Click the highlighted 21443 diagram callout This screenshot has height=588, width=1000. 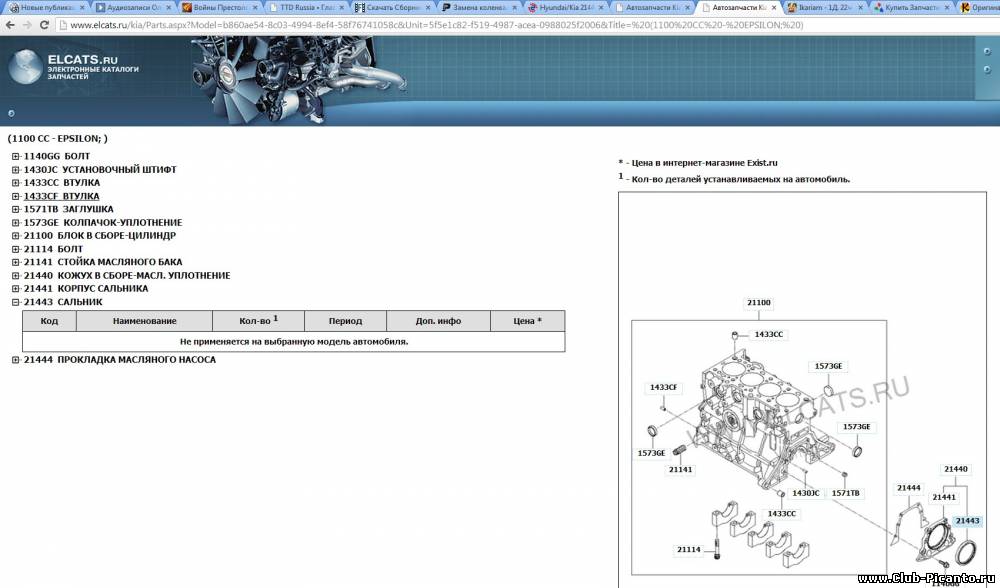coord(967,521)
